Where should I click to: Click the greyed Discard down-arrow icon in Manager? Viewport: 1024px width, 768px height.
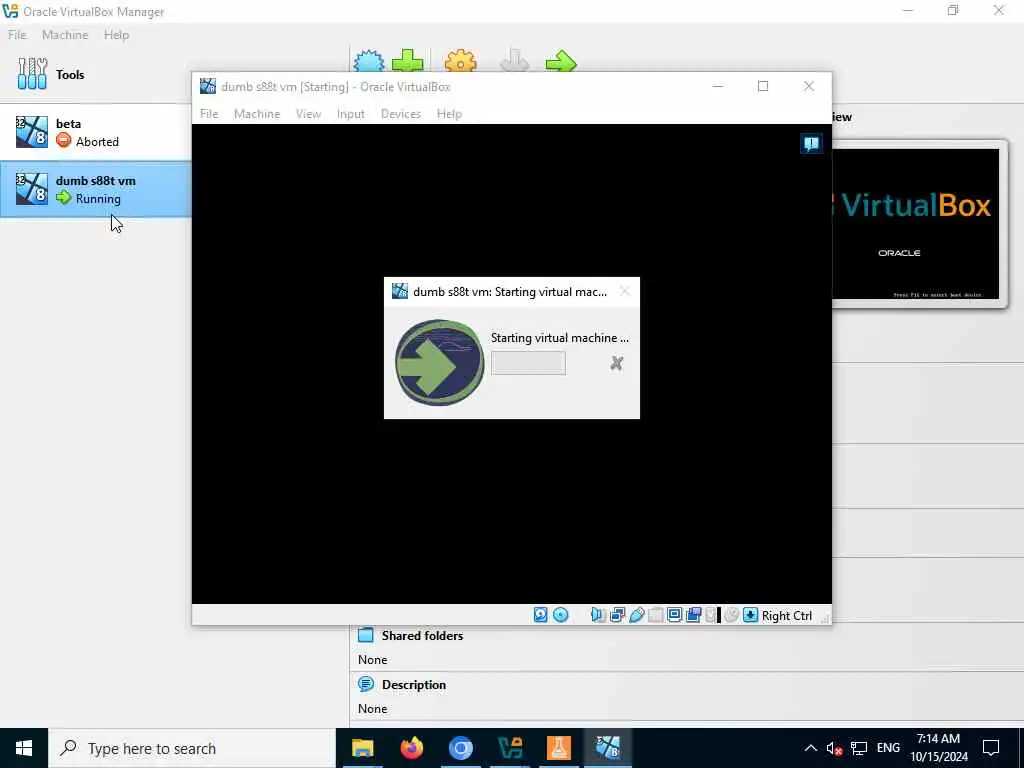click(x=514, y=61)
